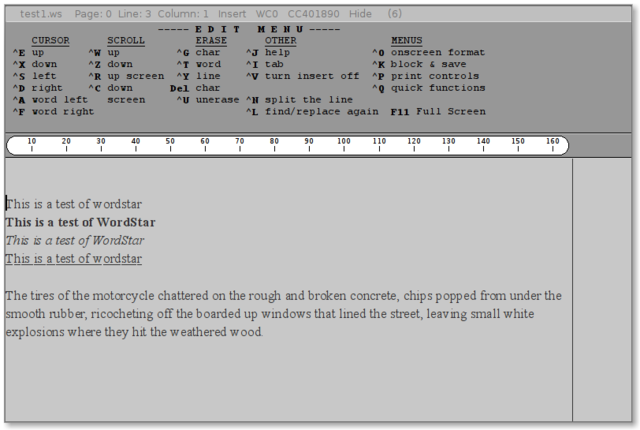Select '^J help' command
Image resolution: width=640 pixels, height=430 pixels.
pyautogui.click(x=268, y=53)
